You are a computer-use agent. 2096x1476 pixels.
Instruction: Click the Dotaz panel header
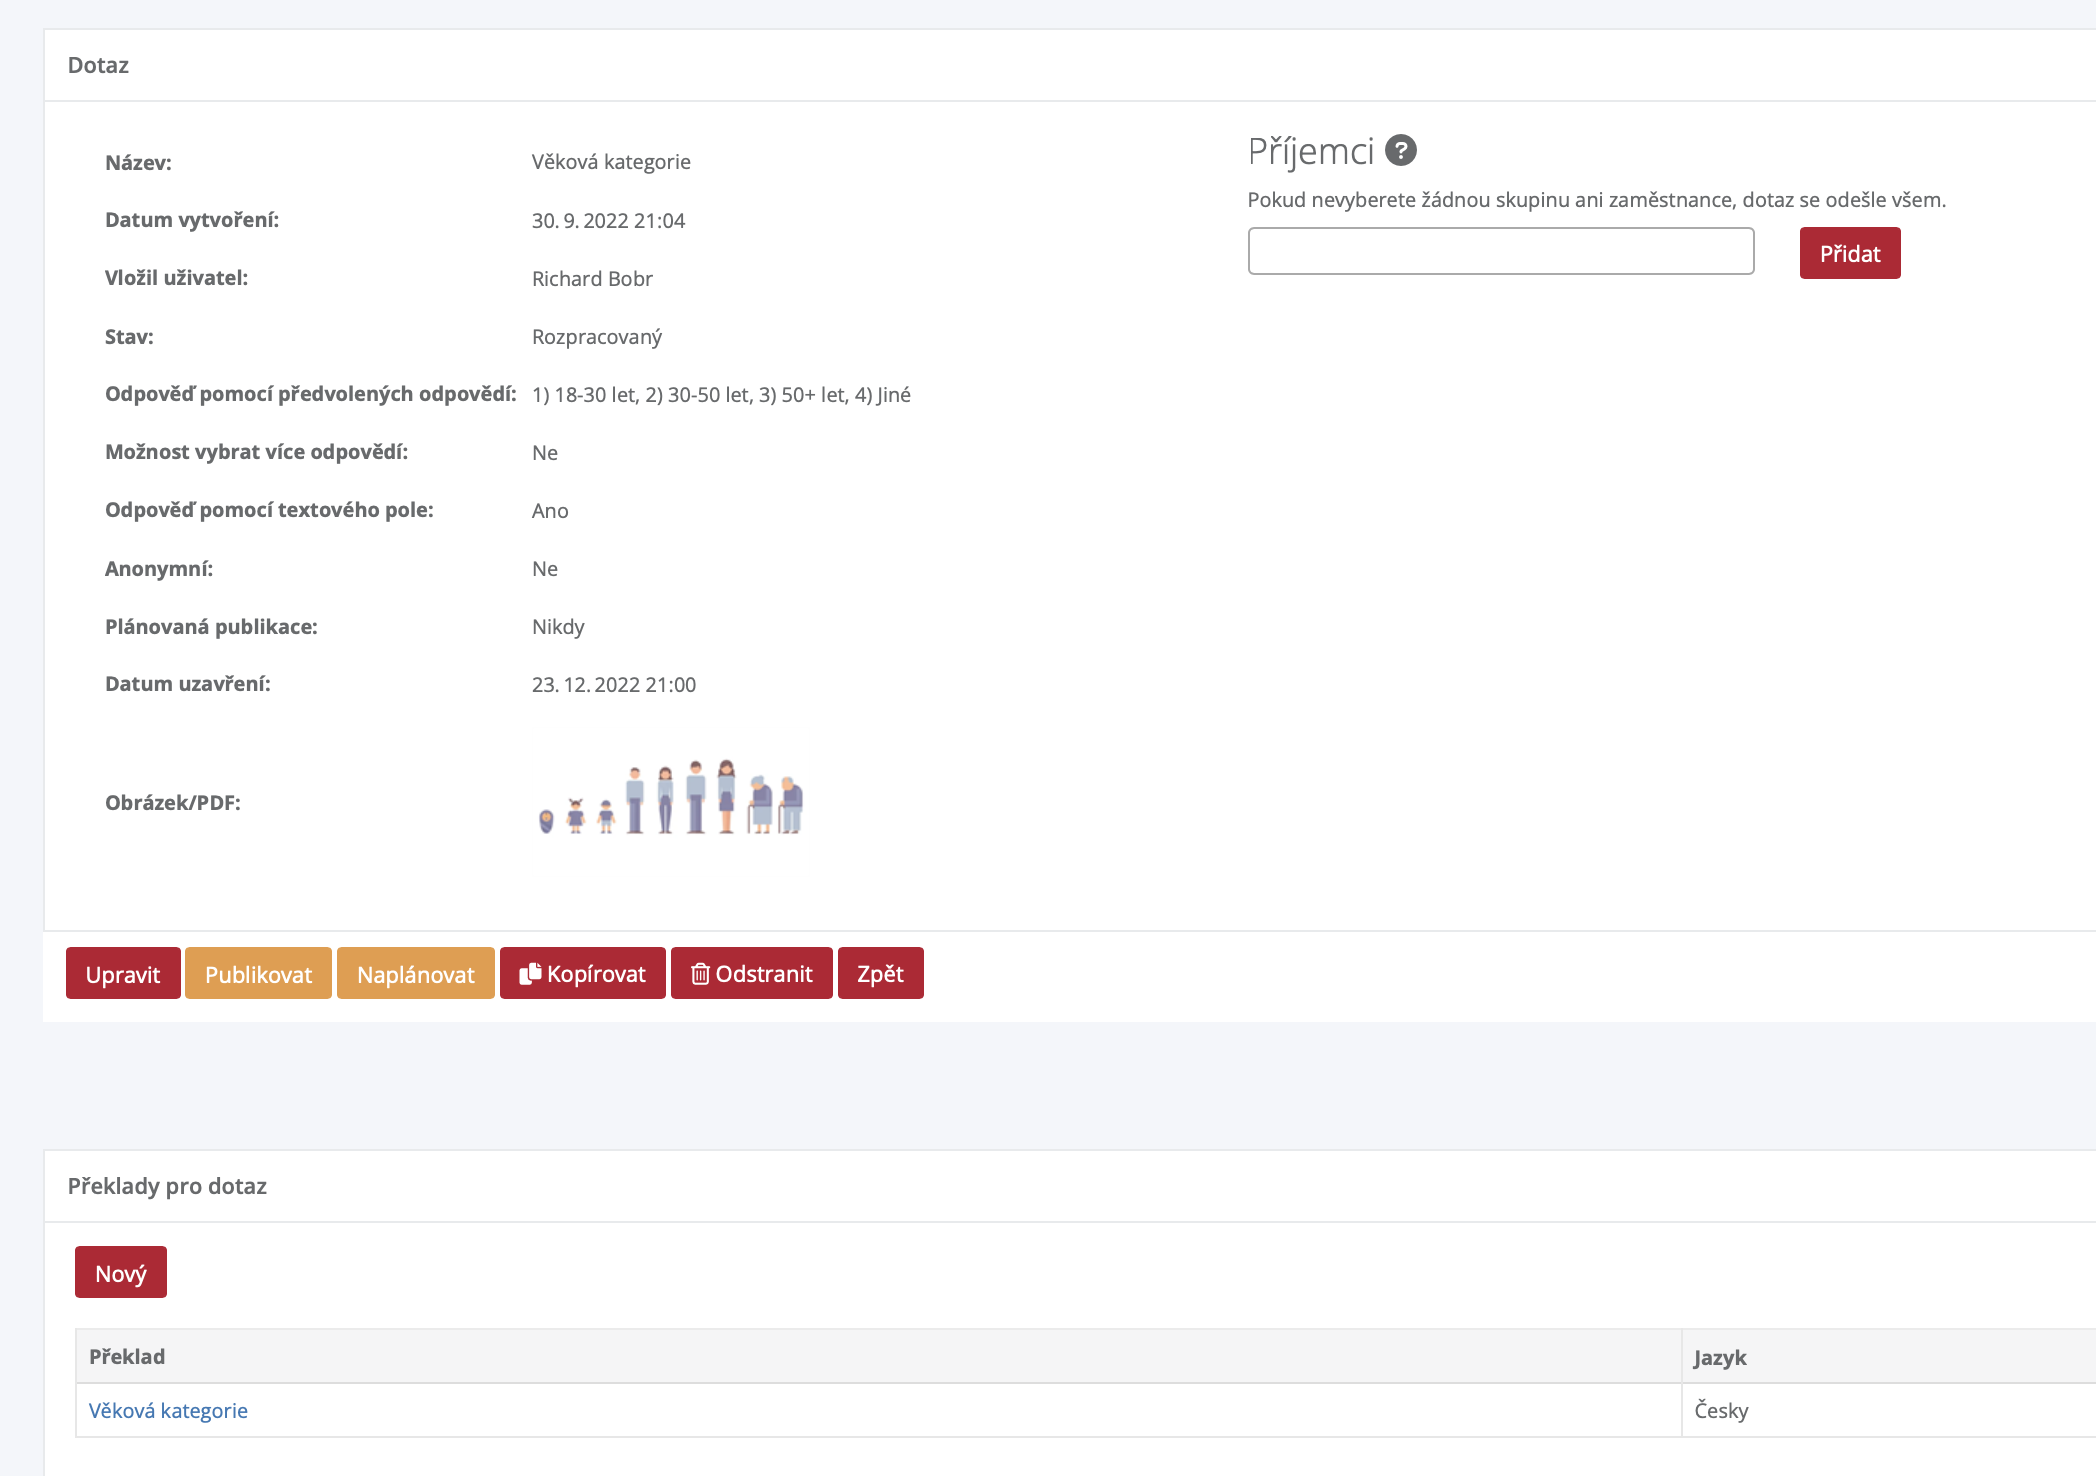98,65
